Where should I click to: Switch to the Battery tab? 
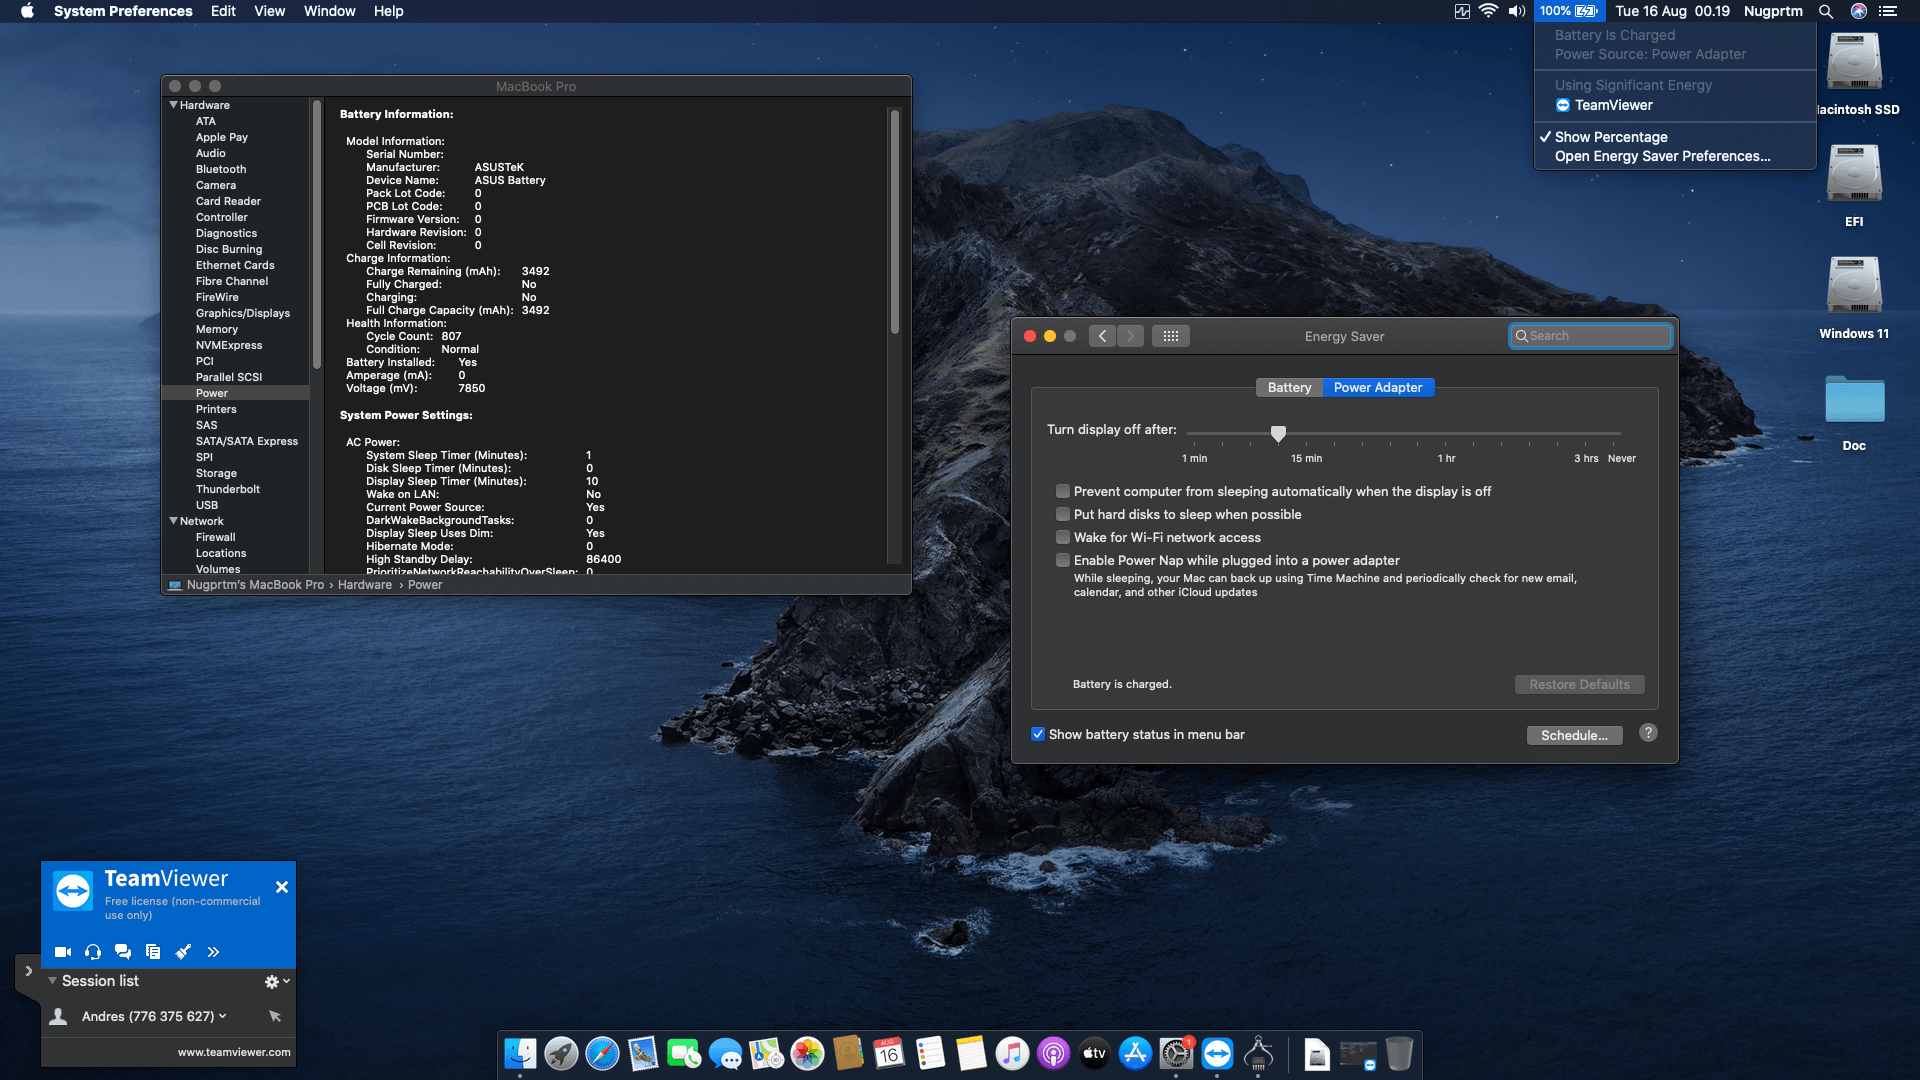coord(1289,388)
